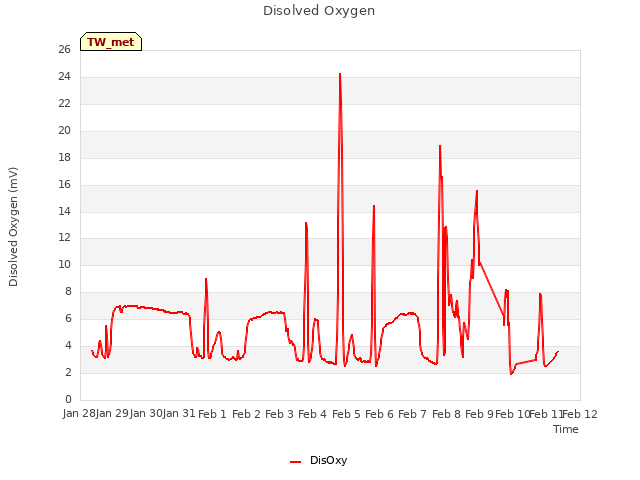
Task: Click the 4 y-axis tick label
Action: [68, 345]
